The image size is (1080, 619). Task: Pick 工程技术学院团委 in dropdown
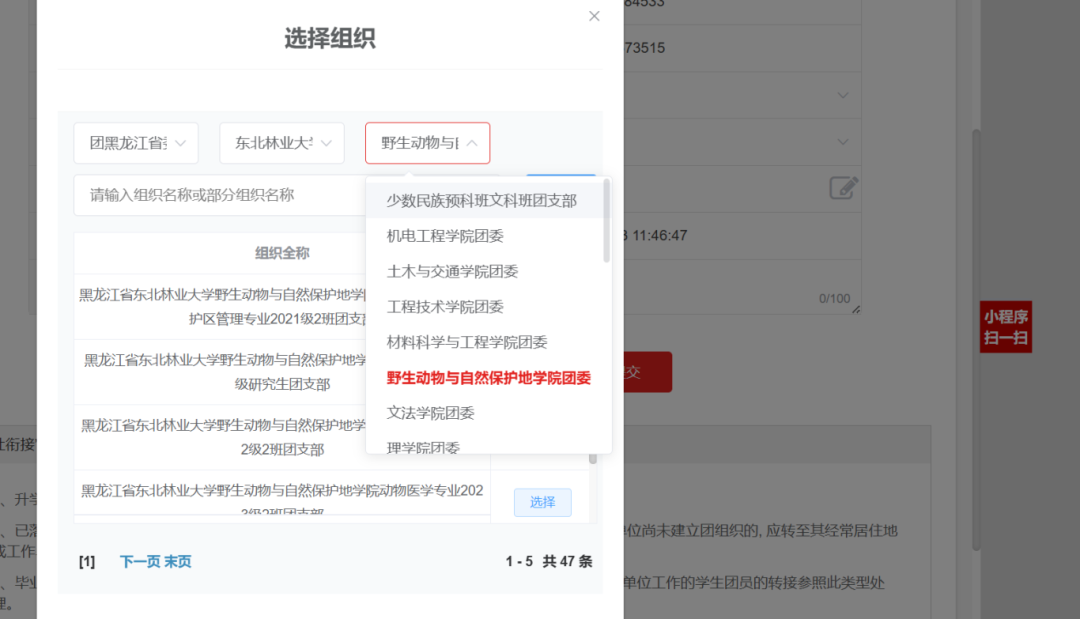click(x=445, y=306)
